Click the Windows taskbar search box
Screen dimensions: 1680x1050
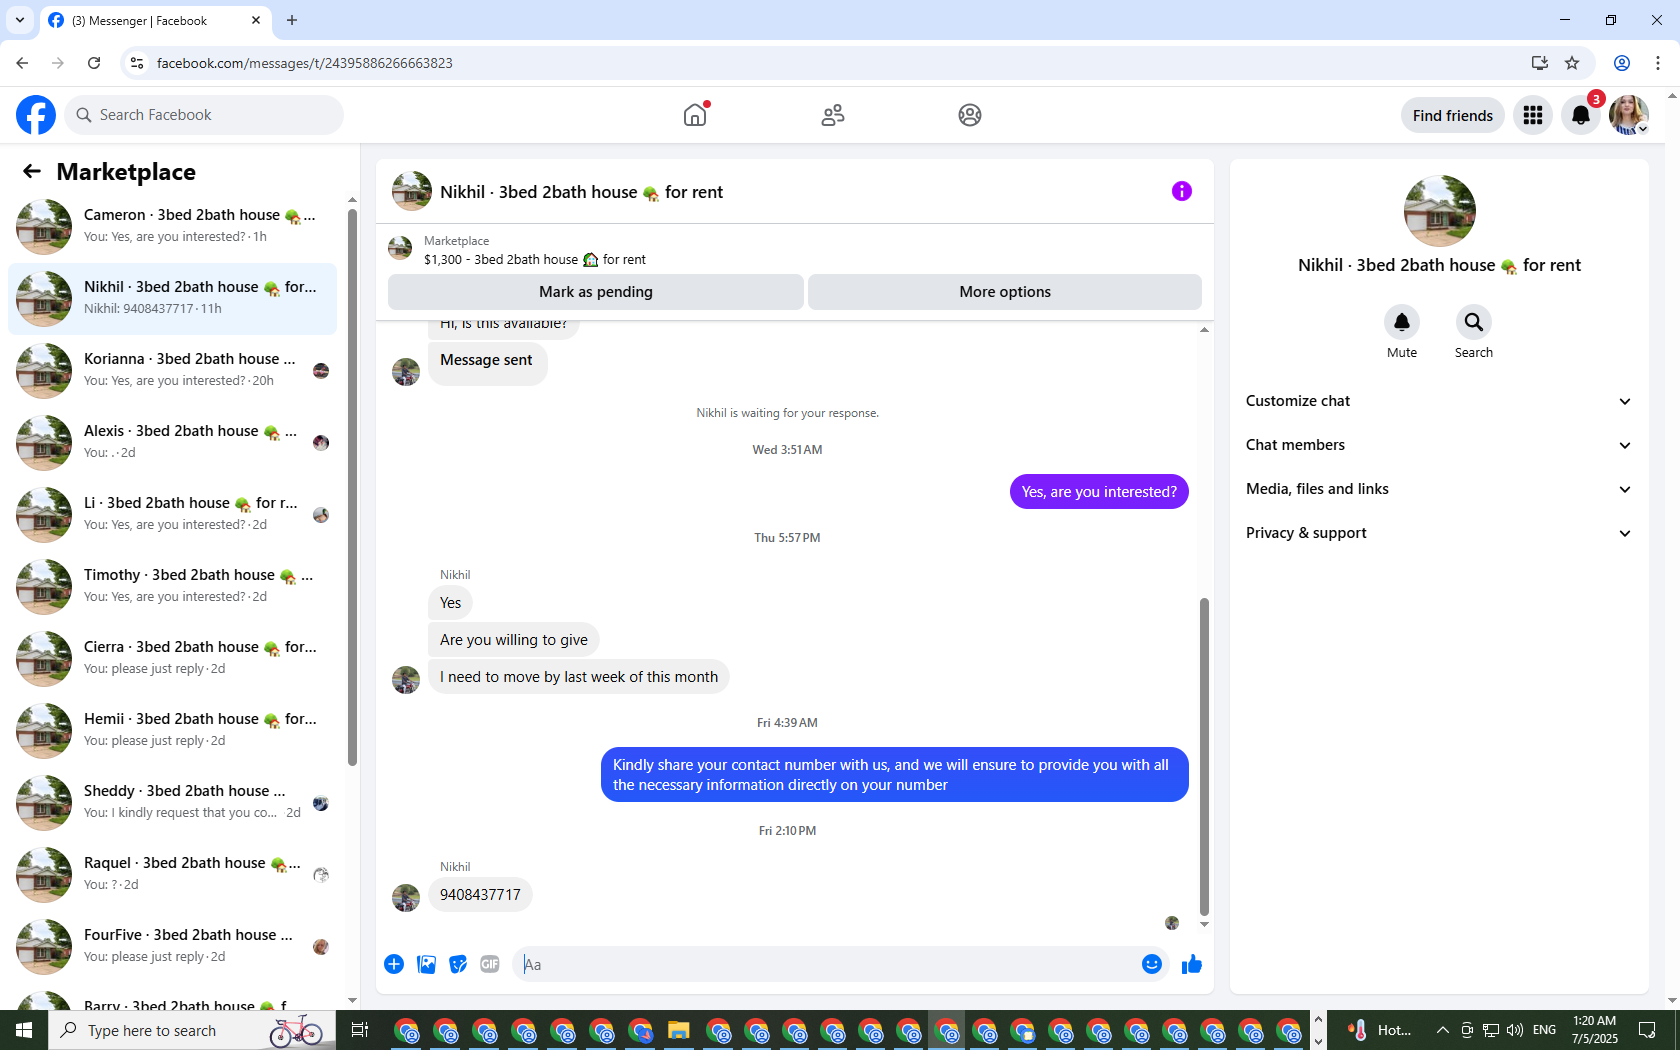(x=190, y=1030)
